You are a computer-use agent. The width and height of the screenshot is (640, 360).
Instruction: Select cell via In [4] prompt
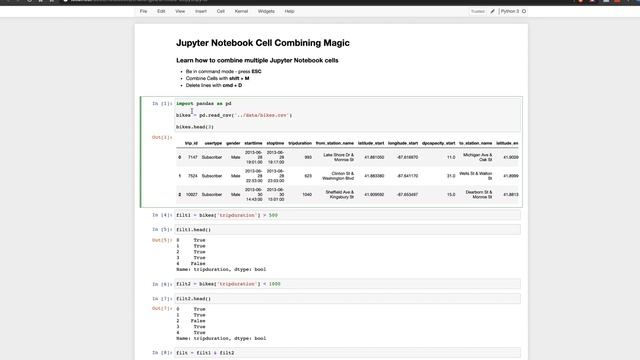[x=162, y=215]
